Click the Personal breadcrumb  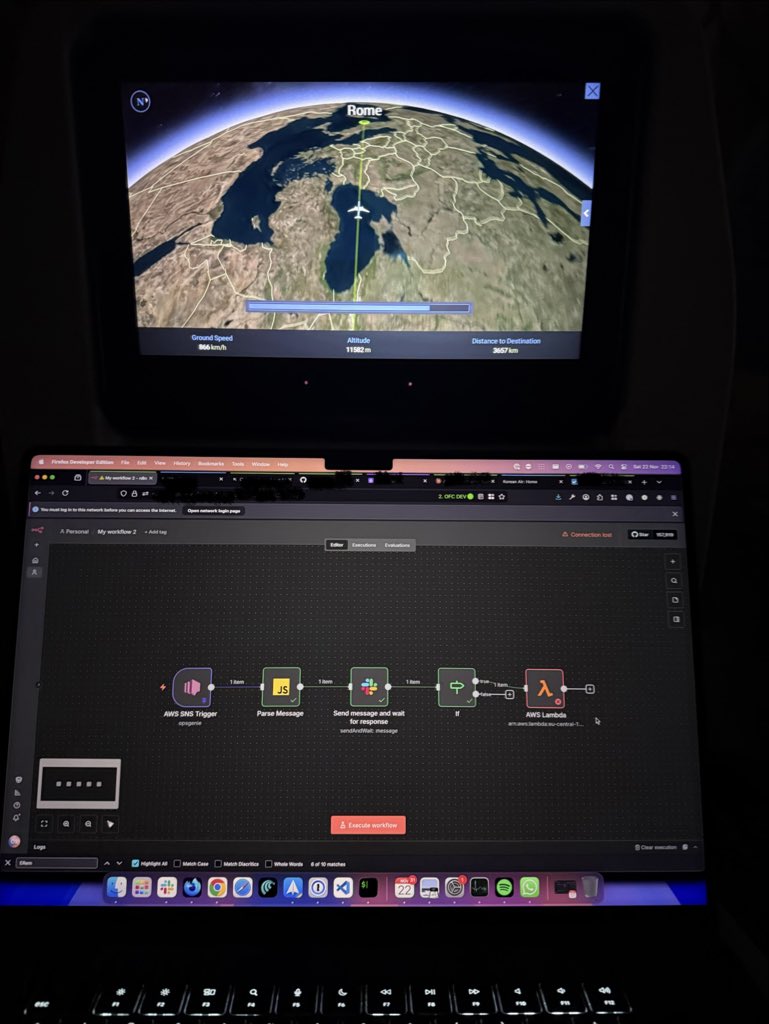pos(74,532)
